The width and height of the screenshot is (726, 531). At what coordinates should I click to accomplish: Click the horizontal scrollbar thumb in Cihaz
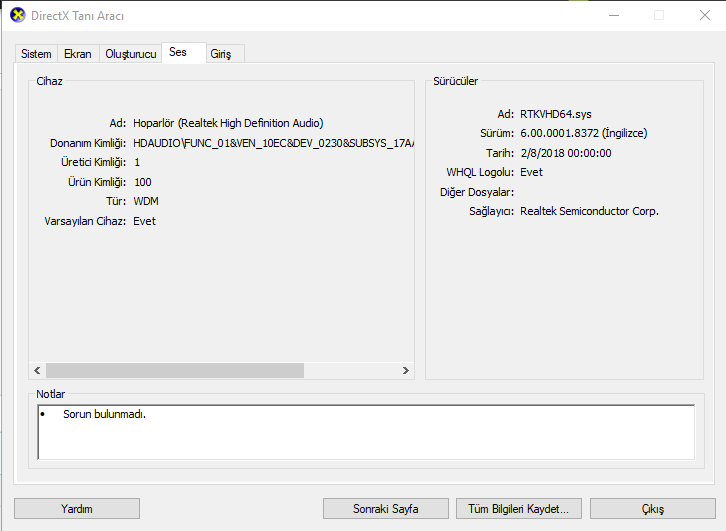pyautogui.click(x=175, y=370)
